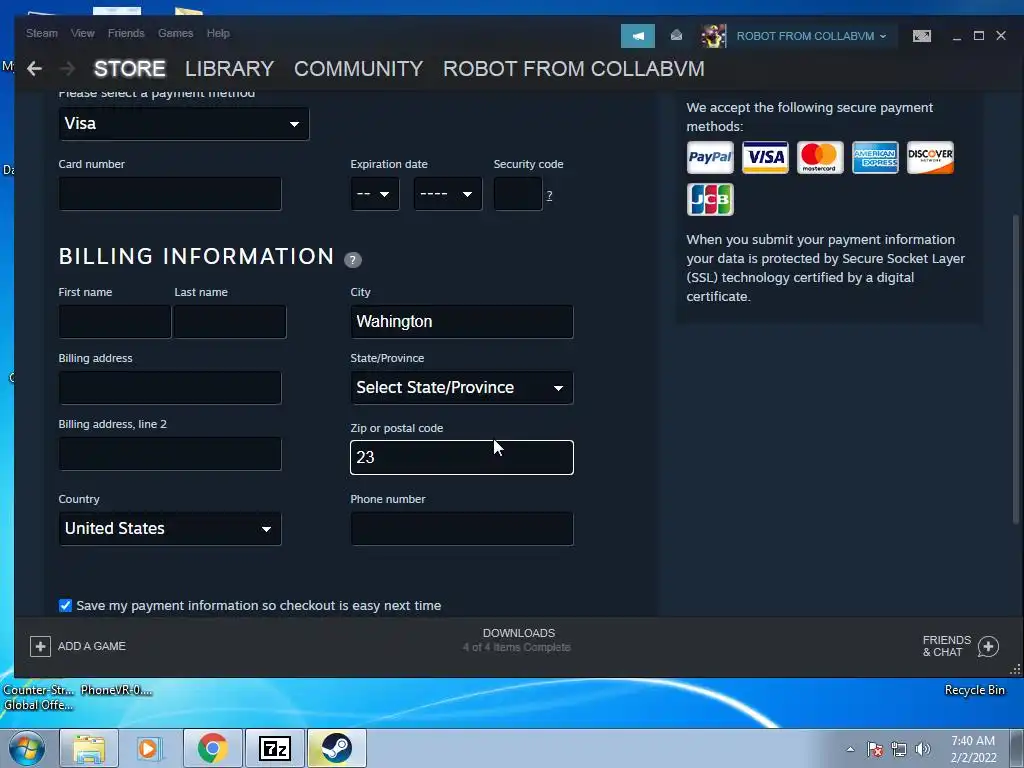The width and height of the screenshot is (1024, 768).
Task: Click the Downloads status button
Action: pyautogui.click(x=519, y=640)
